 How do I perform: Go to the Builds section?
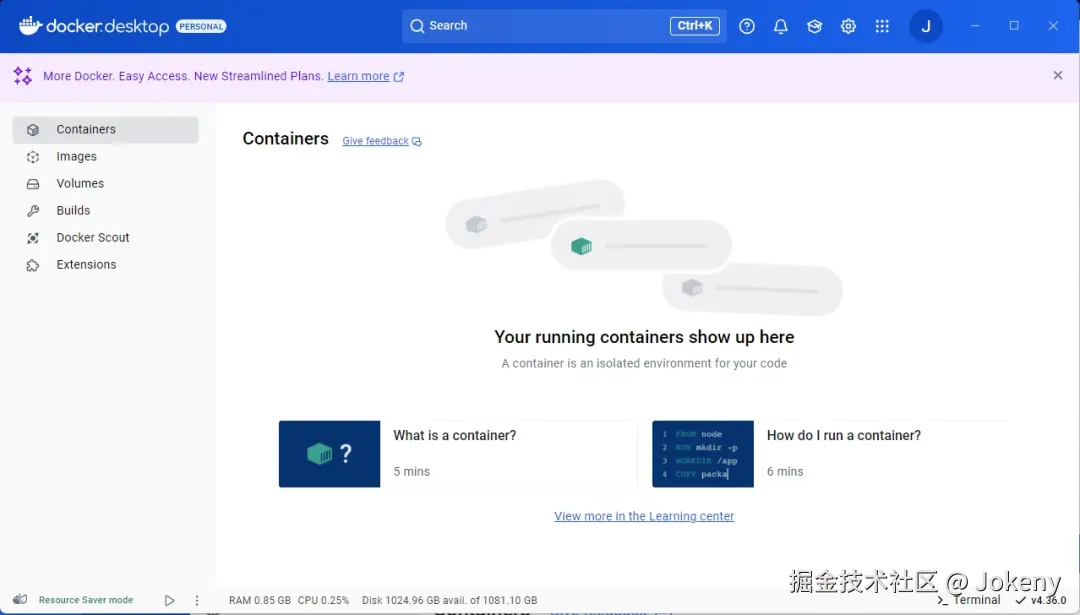pos(105,211)
